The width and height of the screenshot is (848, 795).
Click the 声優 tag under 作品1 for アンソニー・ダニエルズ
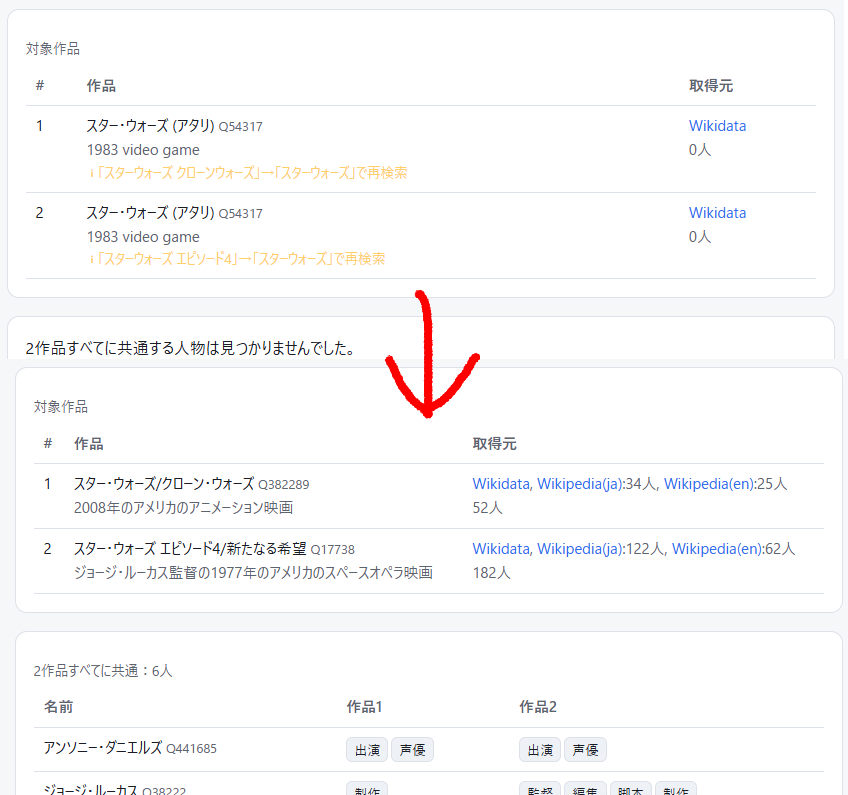point(412,750)
